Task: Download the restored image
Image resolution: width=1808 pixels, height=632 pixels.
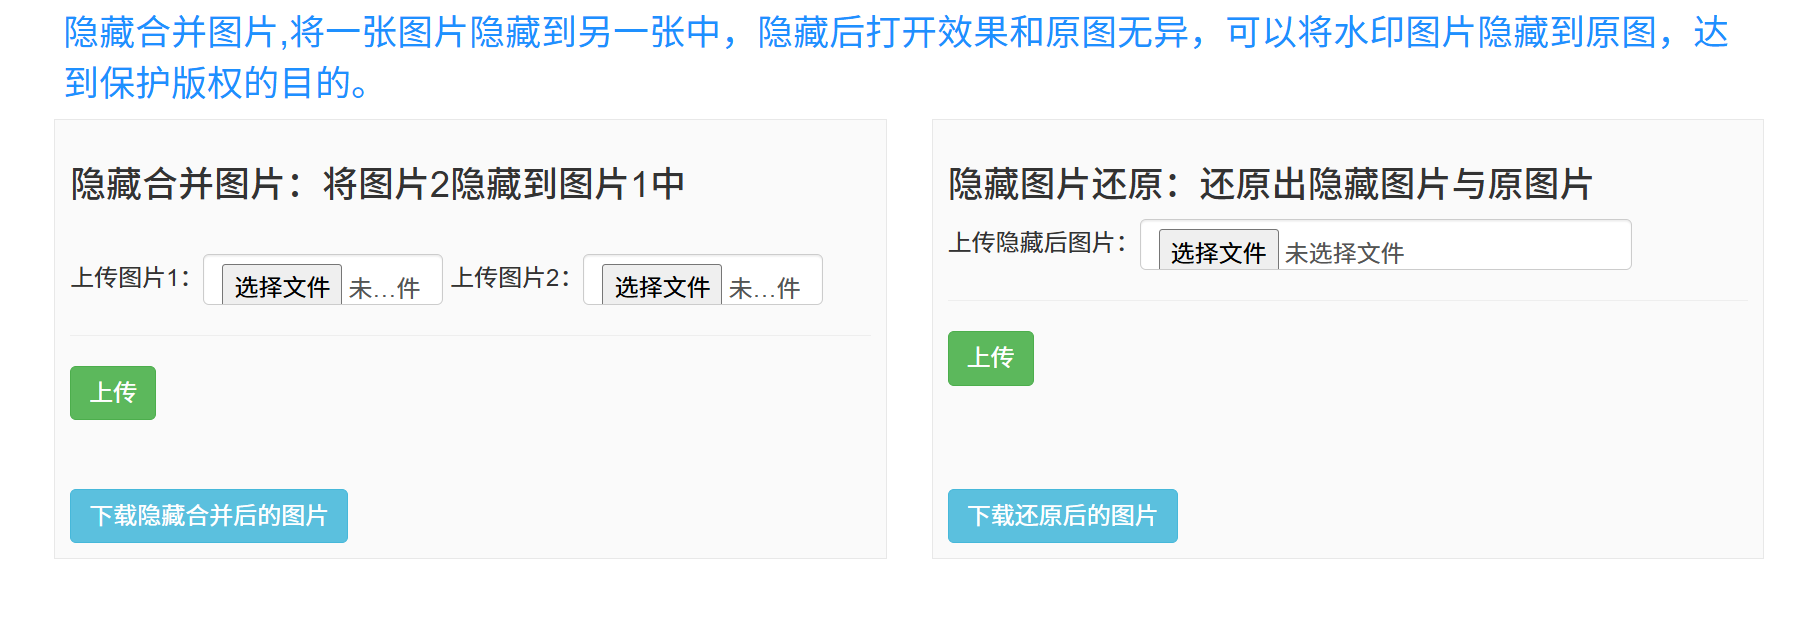Action: [1061, 516]
